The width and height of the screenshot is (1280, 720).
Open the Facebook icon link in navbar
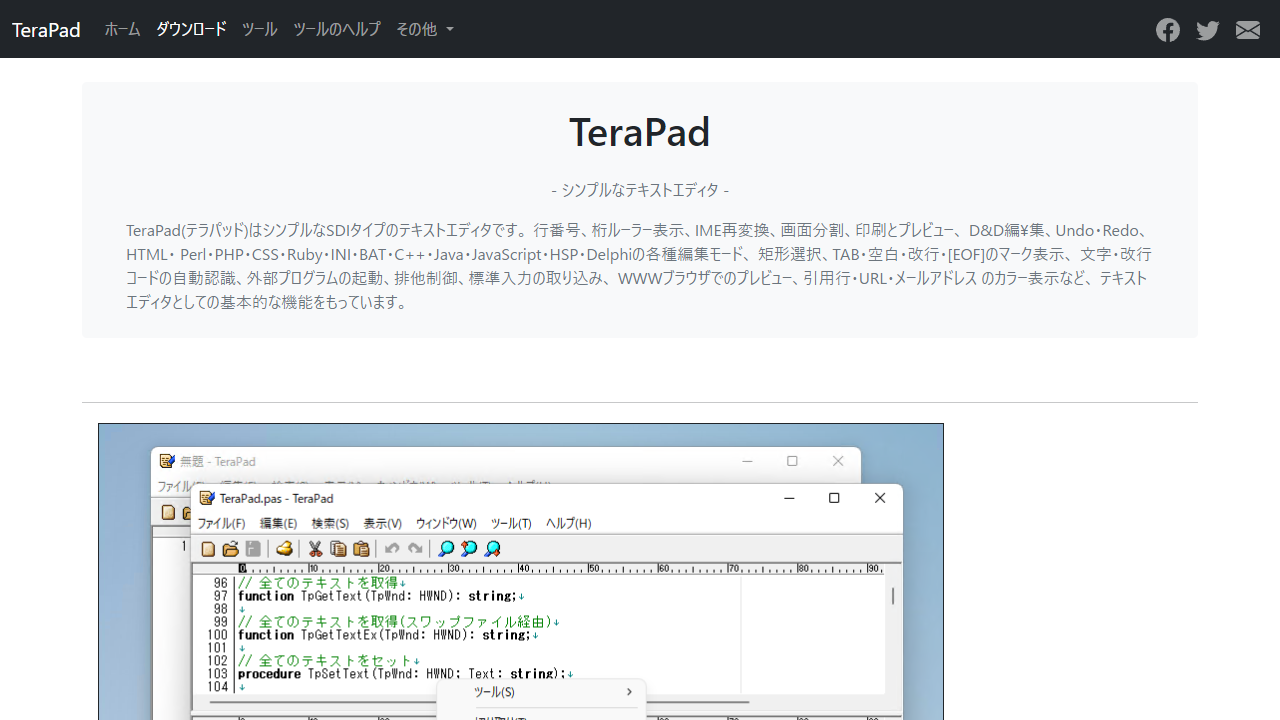coord(1168,30)
